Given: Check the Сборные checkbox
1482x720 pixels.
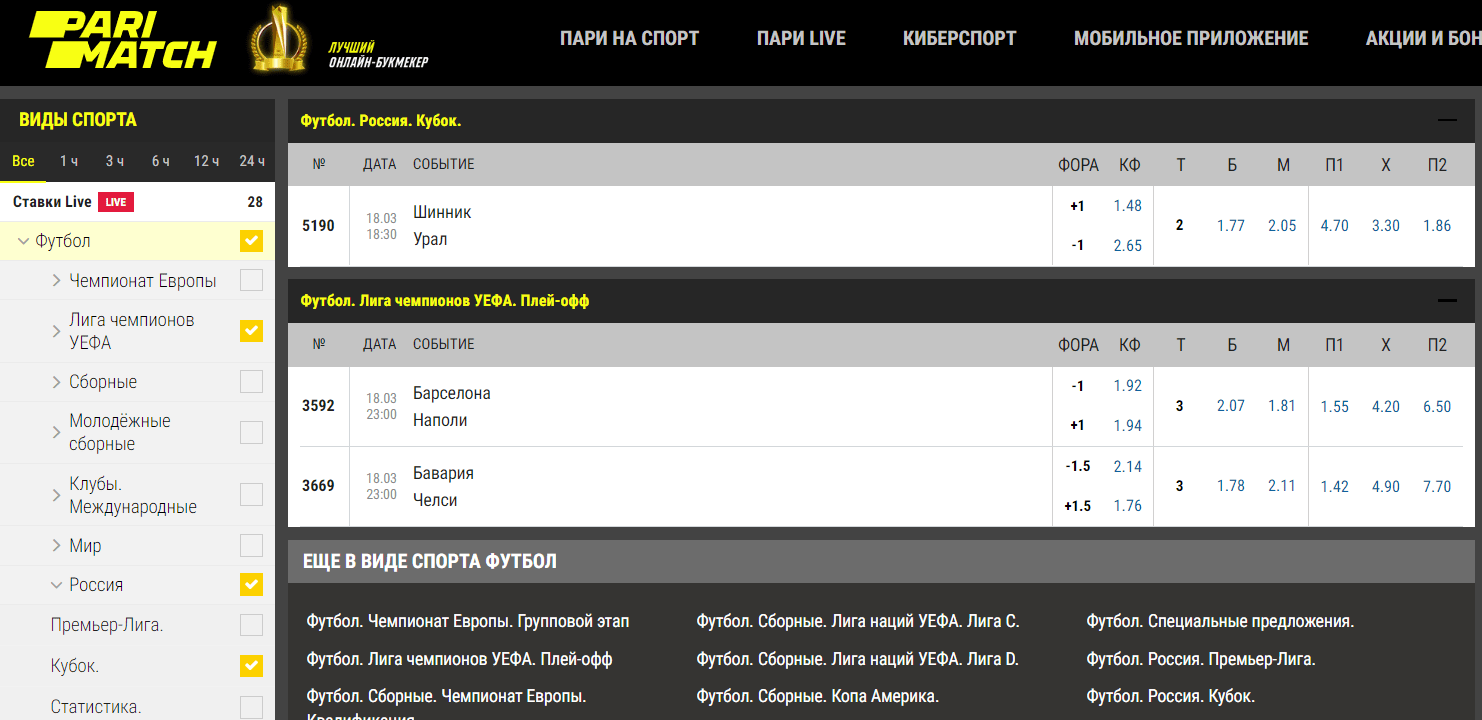Looking at the screenshot, I should [251, 382].
